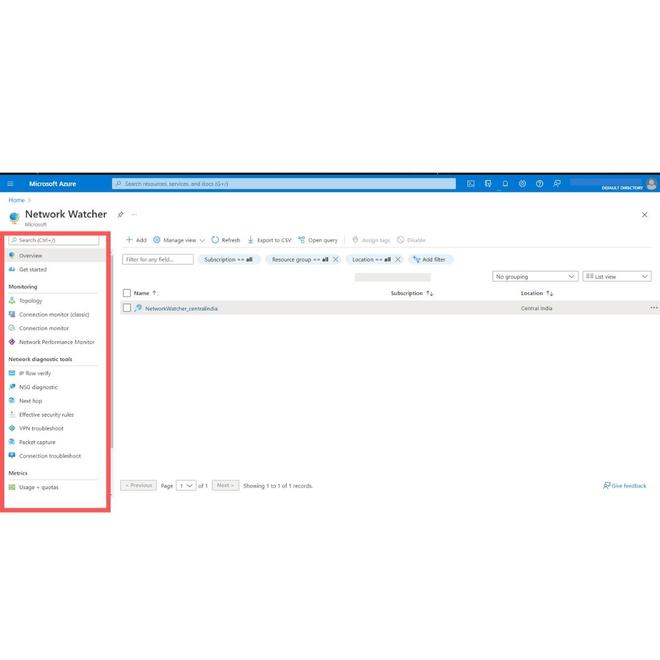Screen dimensions: 660x660
Task: Close the Network Watcher blade
Action: tap(644, 215)
